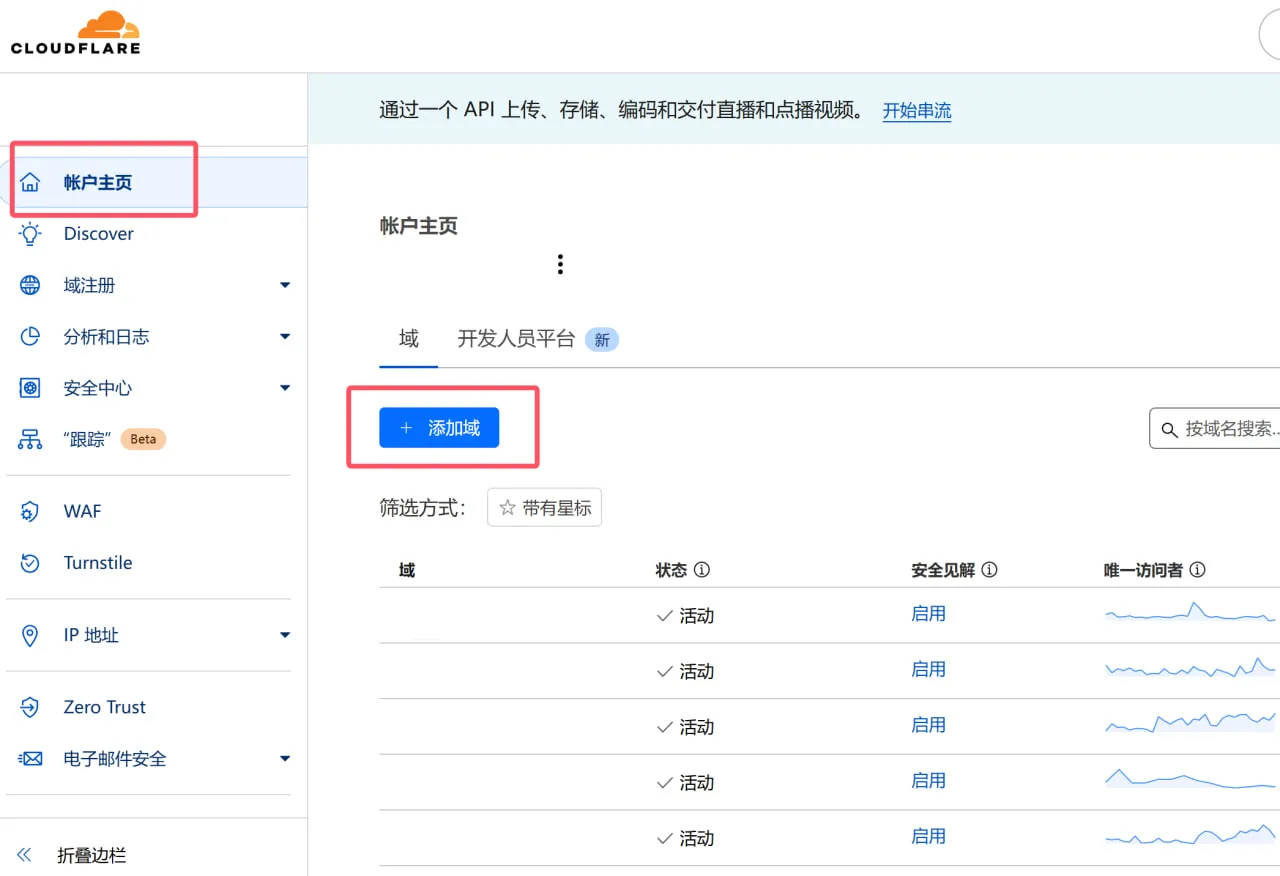Click the location pin icon for IP 地址
Image resolution: width=1280 pixels, height=876 pixels.
pos(30,635)
